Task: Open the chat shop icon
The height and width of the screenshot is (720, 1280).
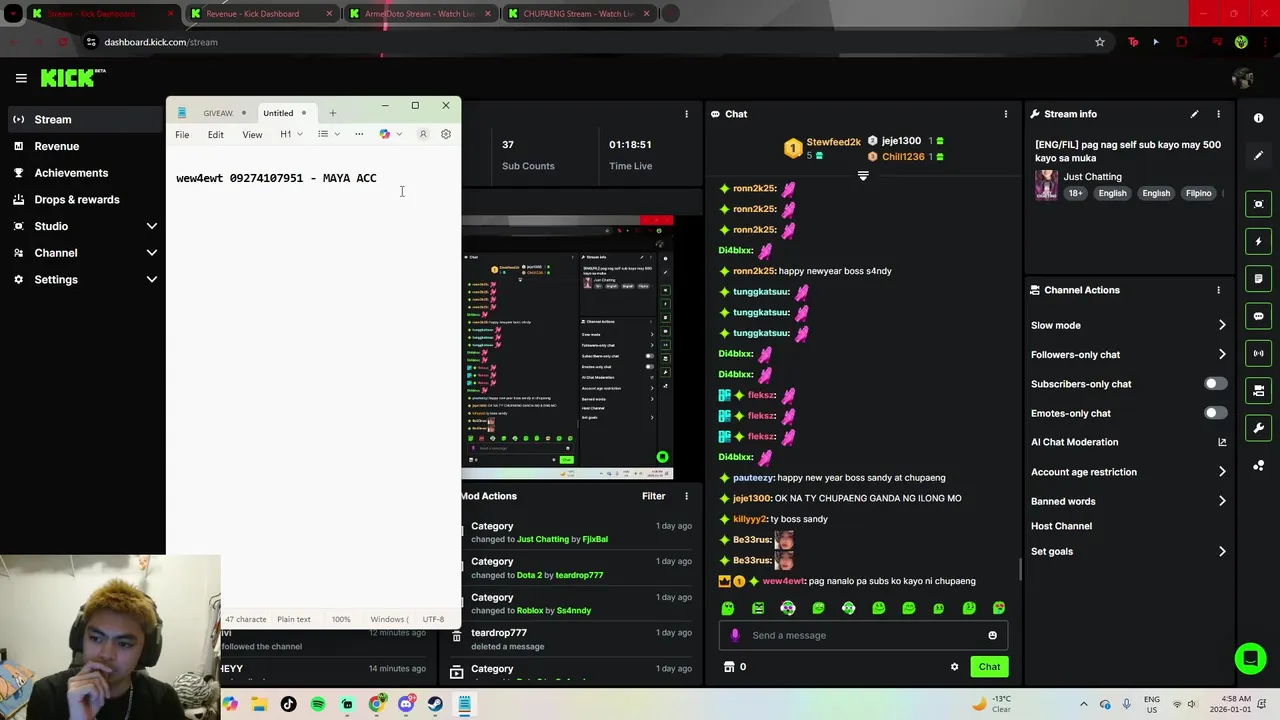Action: tap(729, 667)
